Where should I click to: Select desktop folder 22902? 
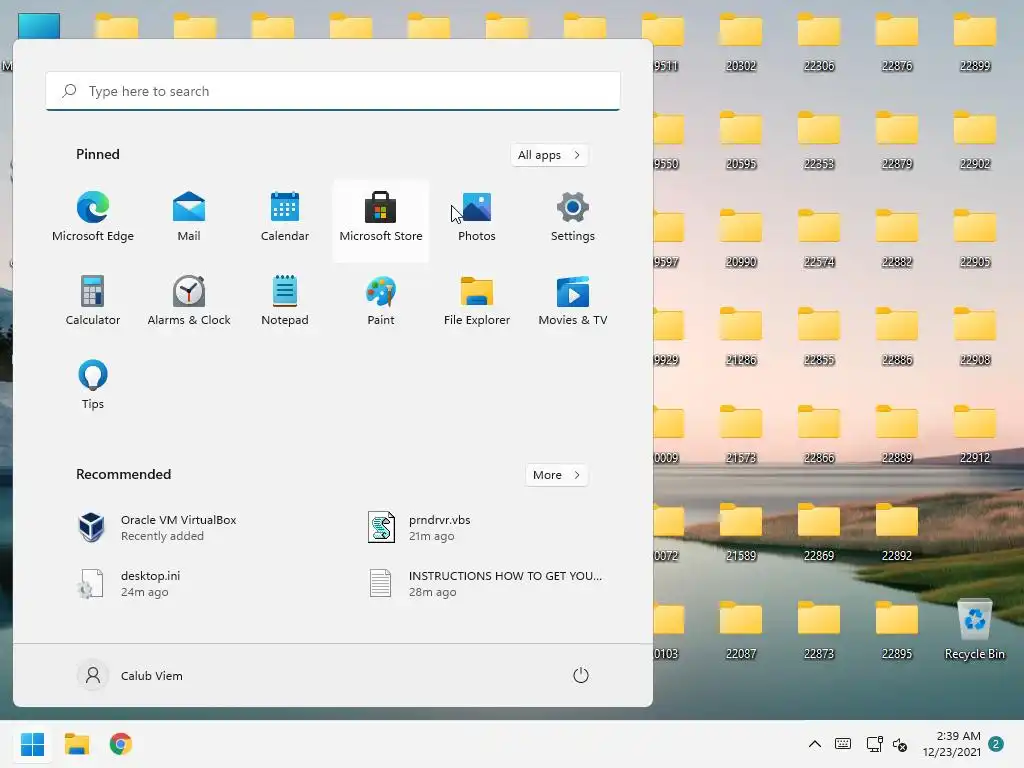coord(975,140)
